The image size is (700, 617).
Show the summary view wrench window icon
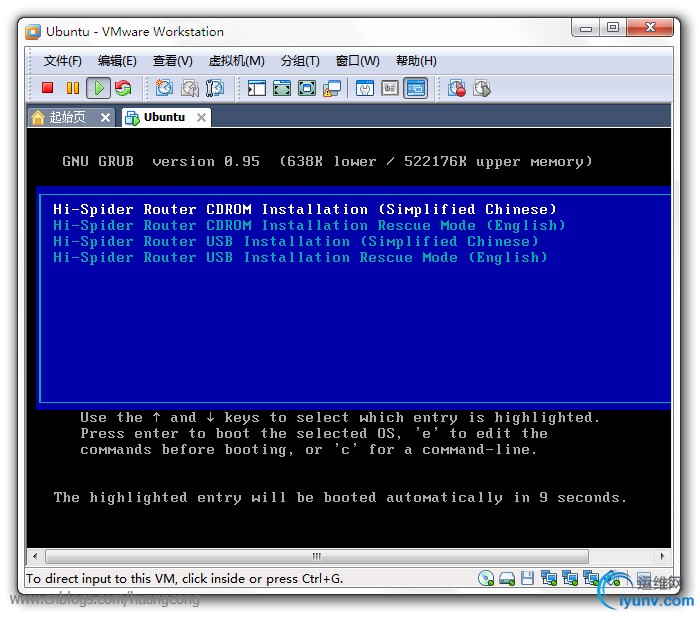365,88
